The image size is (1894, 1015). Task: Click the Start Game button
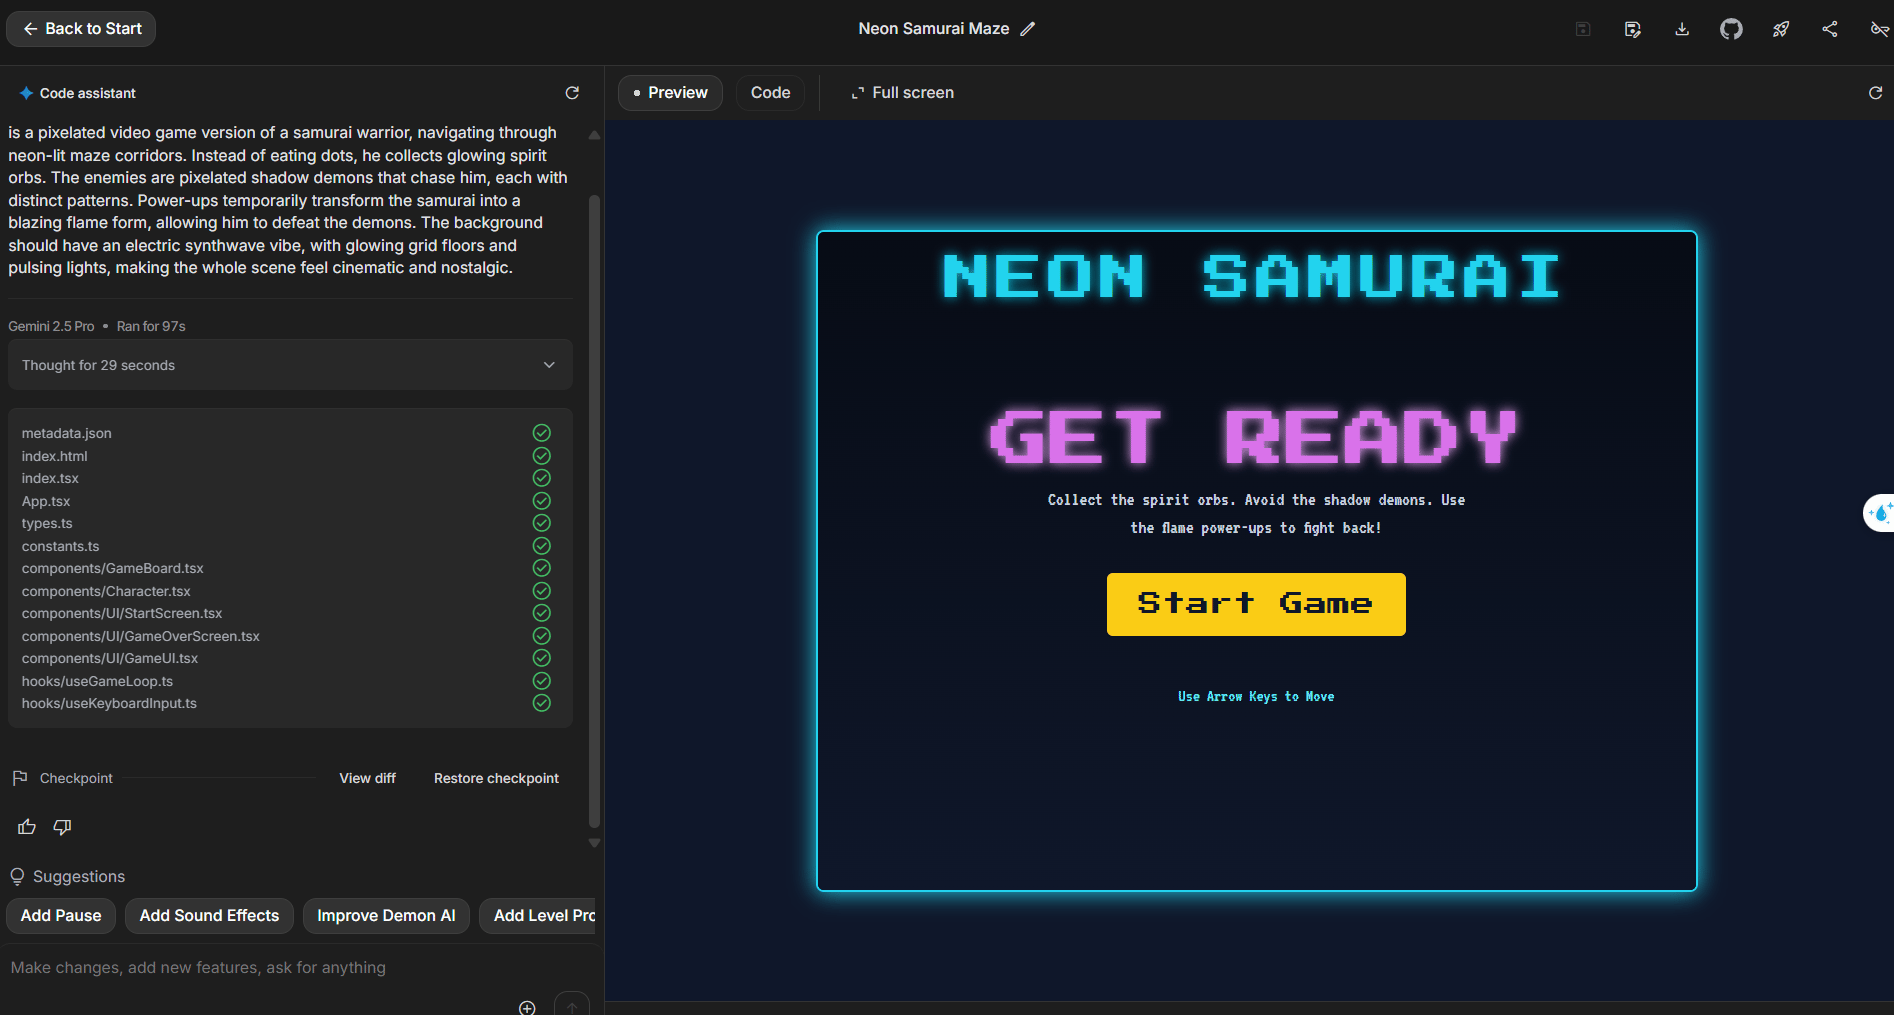[x=1256, y=604]
